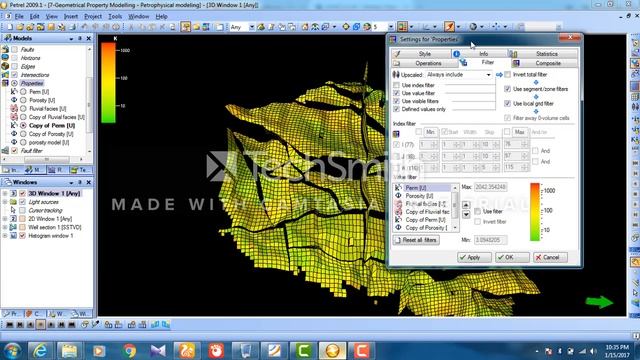The image size is (640, 360).
Task: Click the index filter icon in the Settings dialog
Action: (x=396, y=134)
